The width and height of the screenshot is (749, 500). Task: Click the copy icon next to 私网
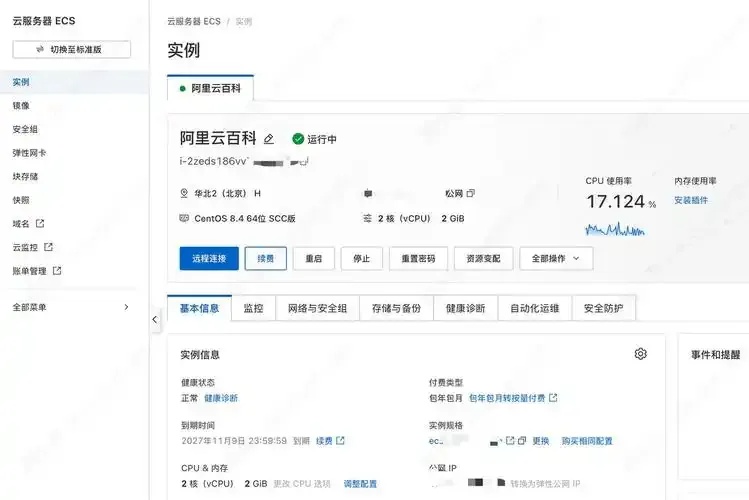tap(471, 193)
